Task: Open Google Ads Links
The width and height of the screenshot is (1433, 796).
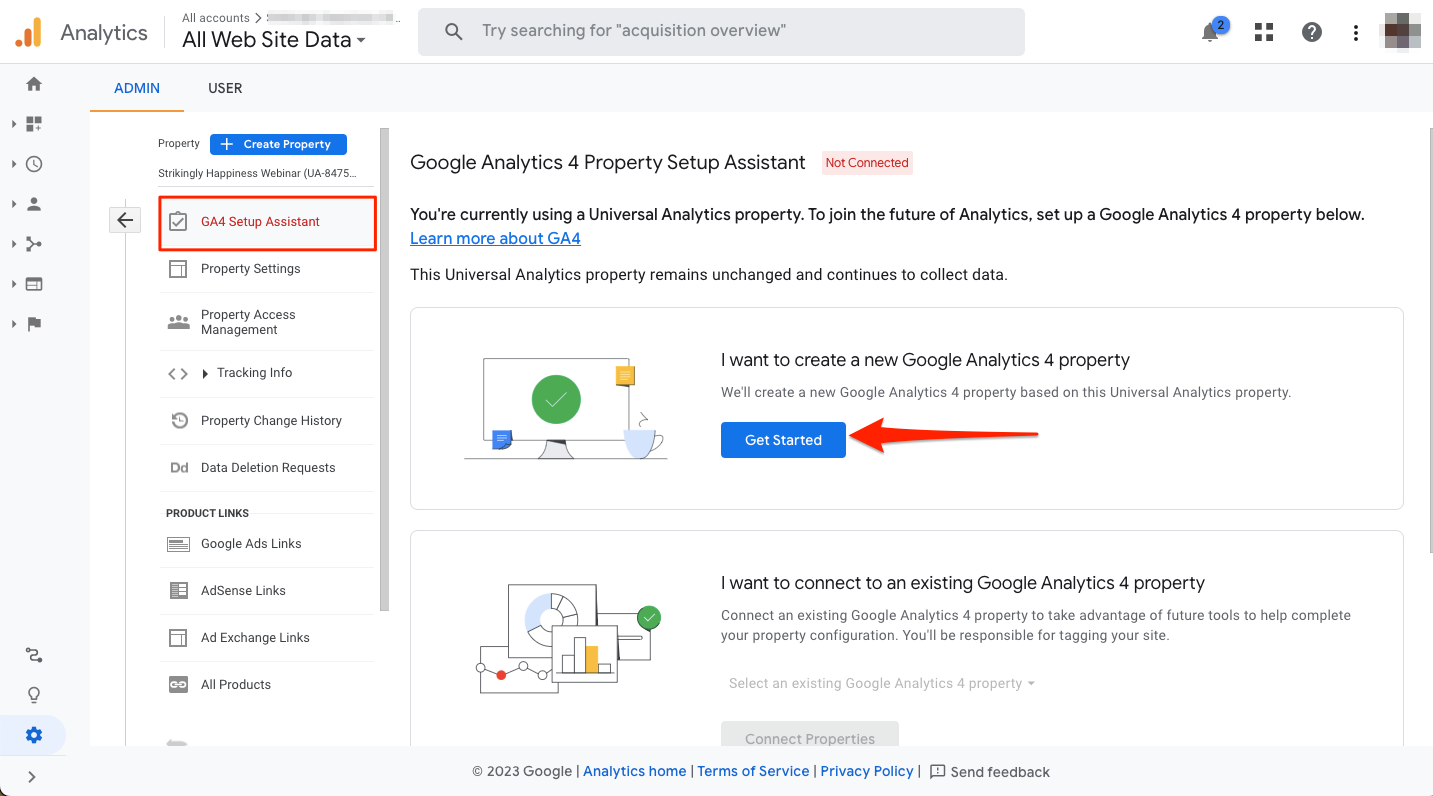Action: pos(267,544)
